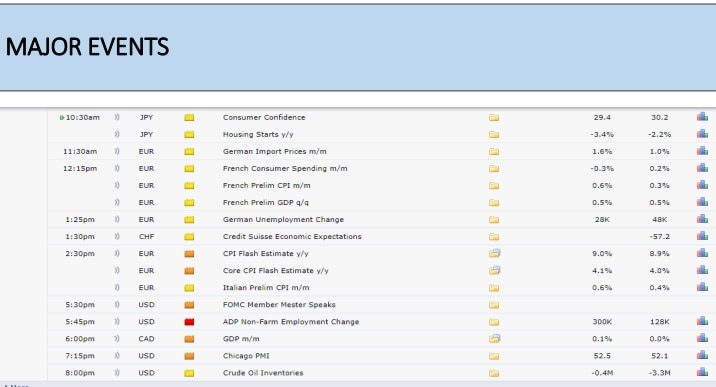The image size is (716, 387).
Task: View chart icon for Credit Suisse Economic Expectations
Action: tap(702, 236)
